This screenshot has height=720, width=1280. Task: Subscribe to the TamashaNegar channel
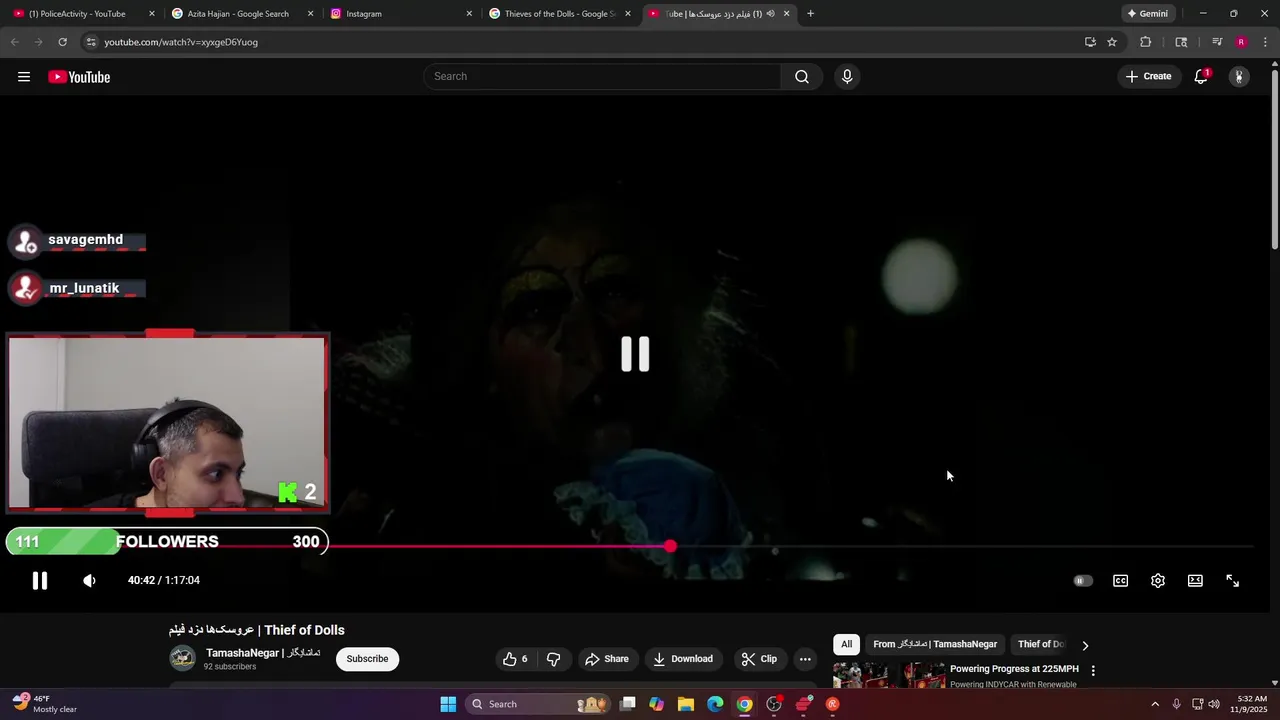[x=367, y=659]
